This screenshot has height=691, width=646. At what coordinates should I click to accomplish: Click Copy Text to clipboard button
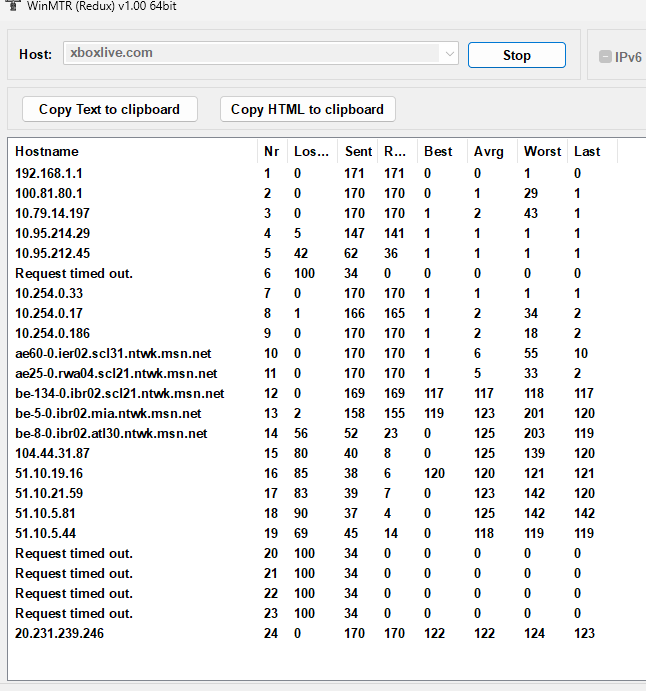[109, 109]
